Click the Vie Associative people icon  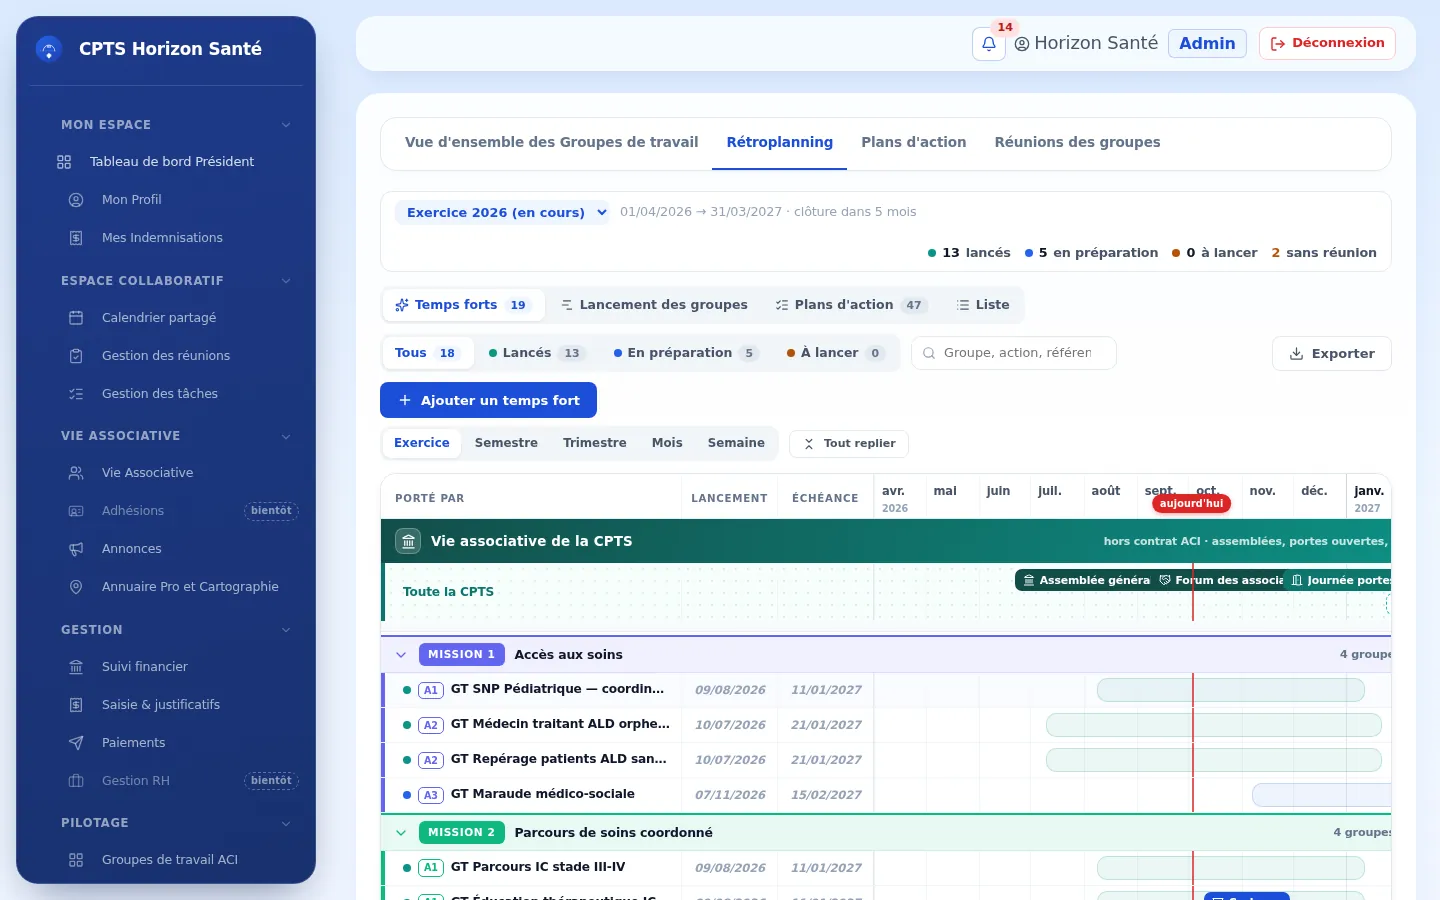tap(76, 473)
